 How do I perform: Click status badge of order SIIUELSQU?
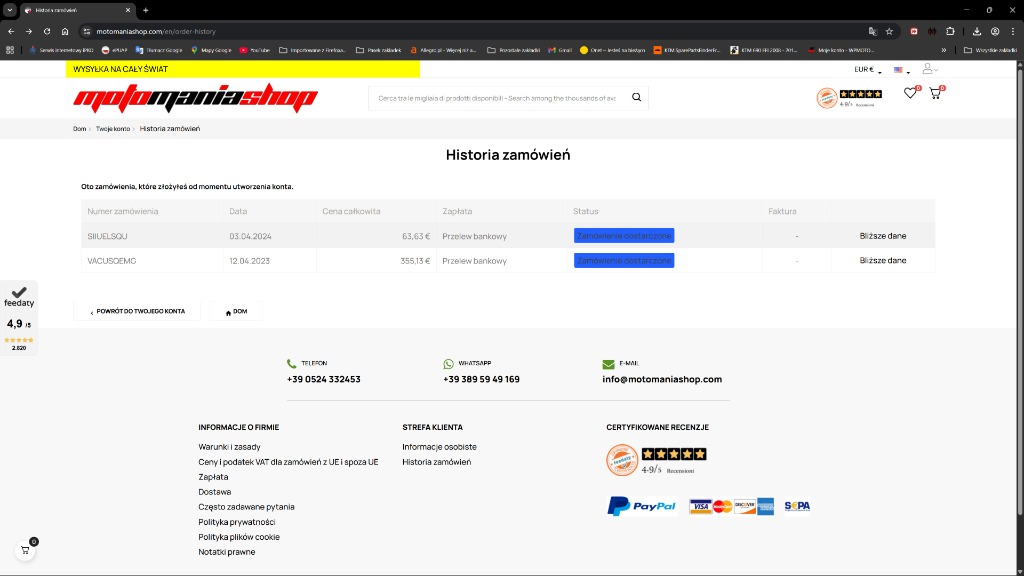[624, 236]
